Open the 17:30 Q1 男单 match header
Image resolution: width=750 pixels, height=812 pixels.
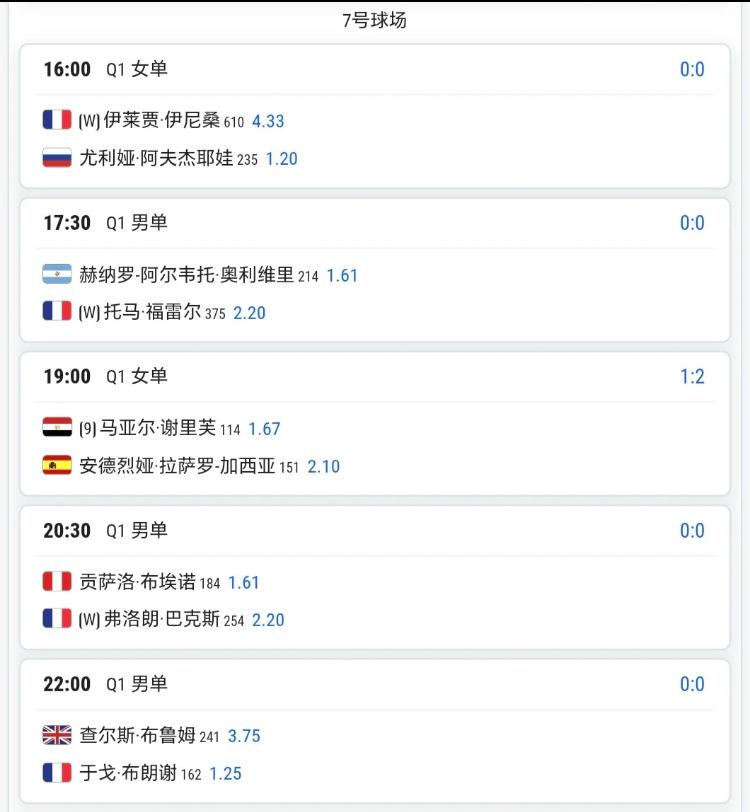coord(106,223)
